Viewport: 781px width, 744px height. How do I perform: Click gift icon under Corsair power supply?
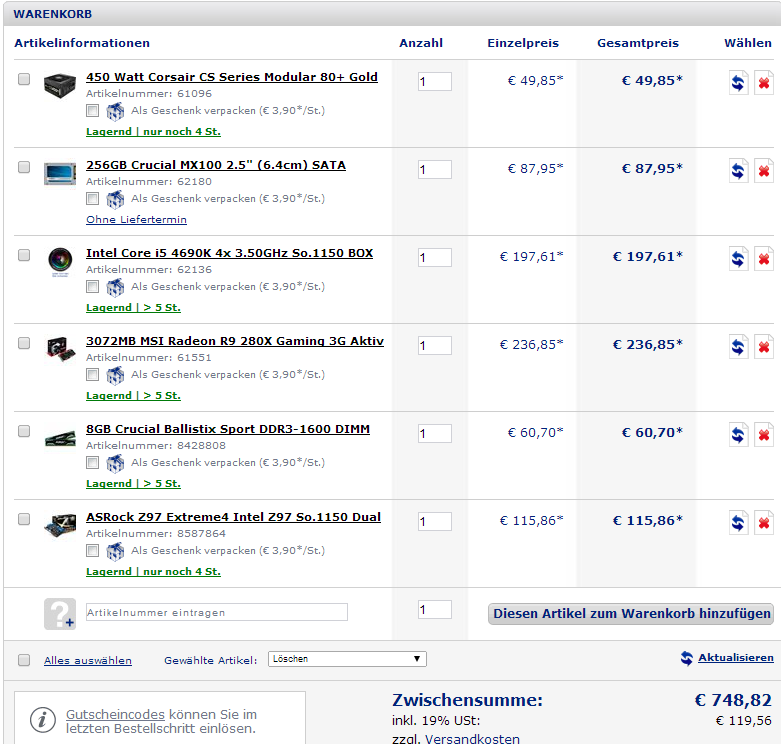(115, 111)
